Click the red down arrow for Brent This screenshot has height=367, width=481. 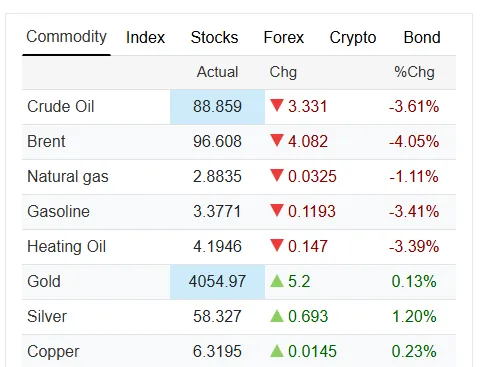point(277,140)
